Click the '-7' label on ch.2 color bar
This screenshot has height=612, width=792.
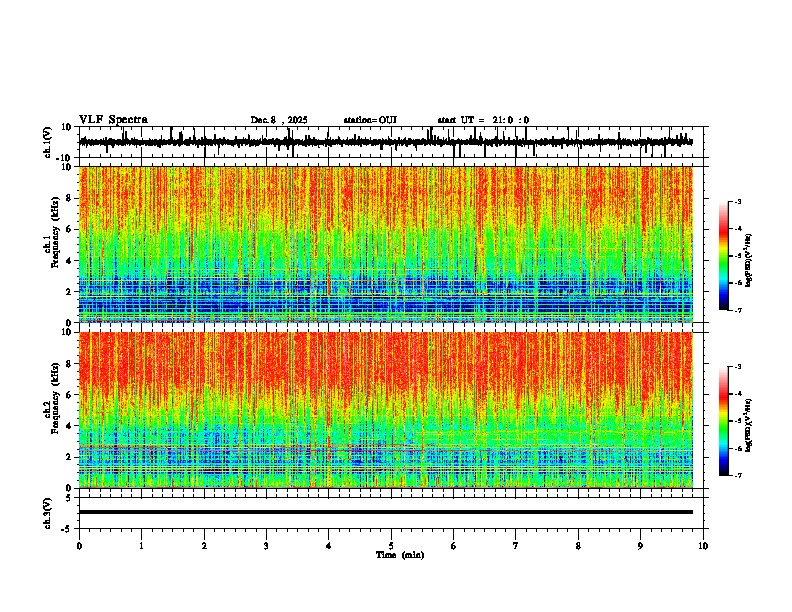pos(738,475)
